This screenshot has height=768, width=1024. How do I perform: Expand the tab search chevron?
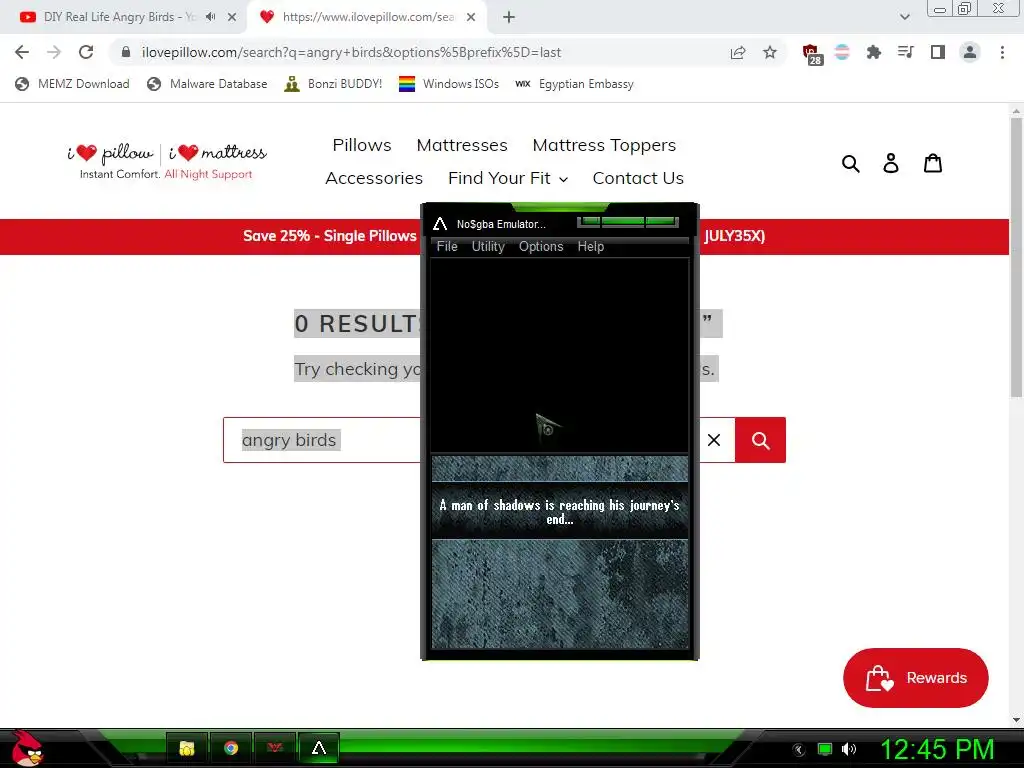coord(904,17)
